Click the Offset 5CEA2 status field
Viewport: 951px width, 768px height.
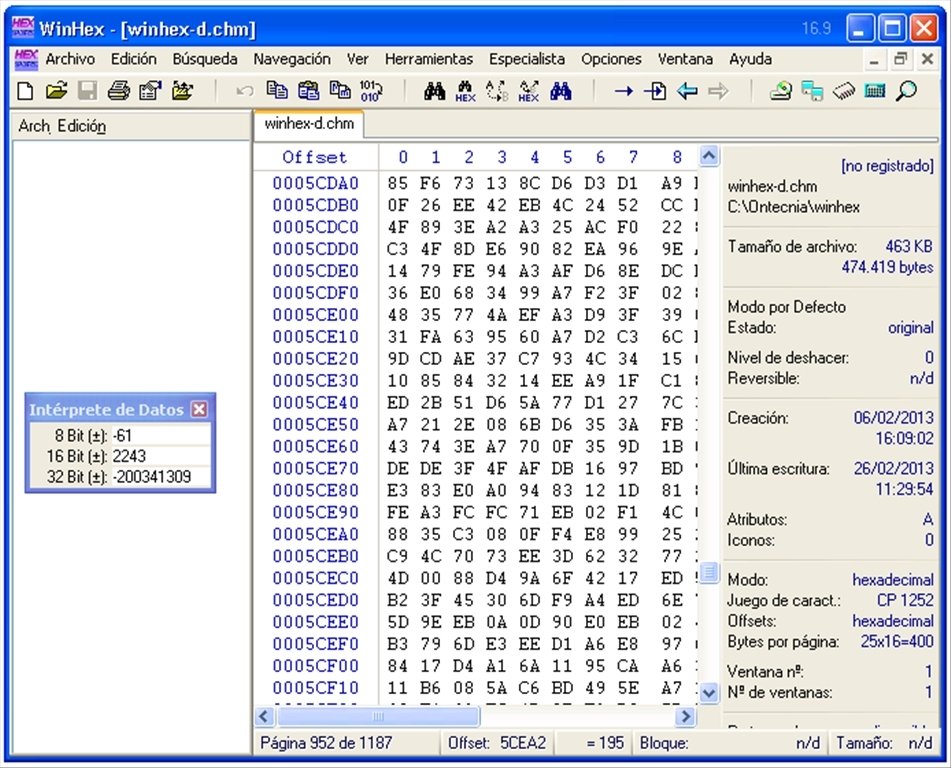click(497, 743)
